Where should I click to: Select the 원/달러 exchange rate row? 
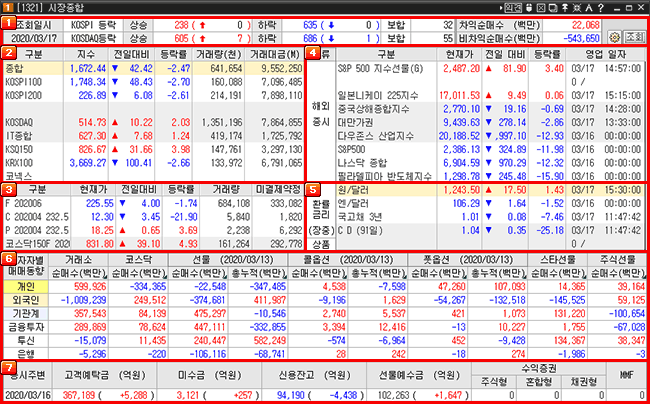(490, 190)
